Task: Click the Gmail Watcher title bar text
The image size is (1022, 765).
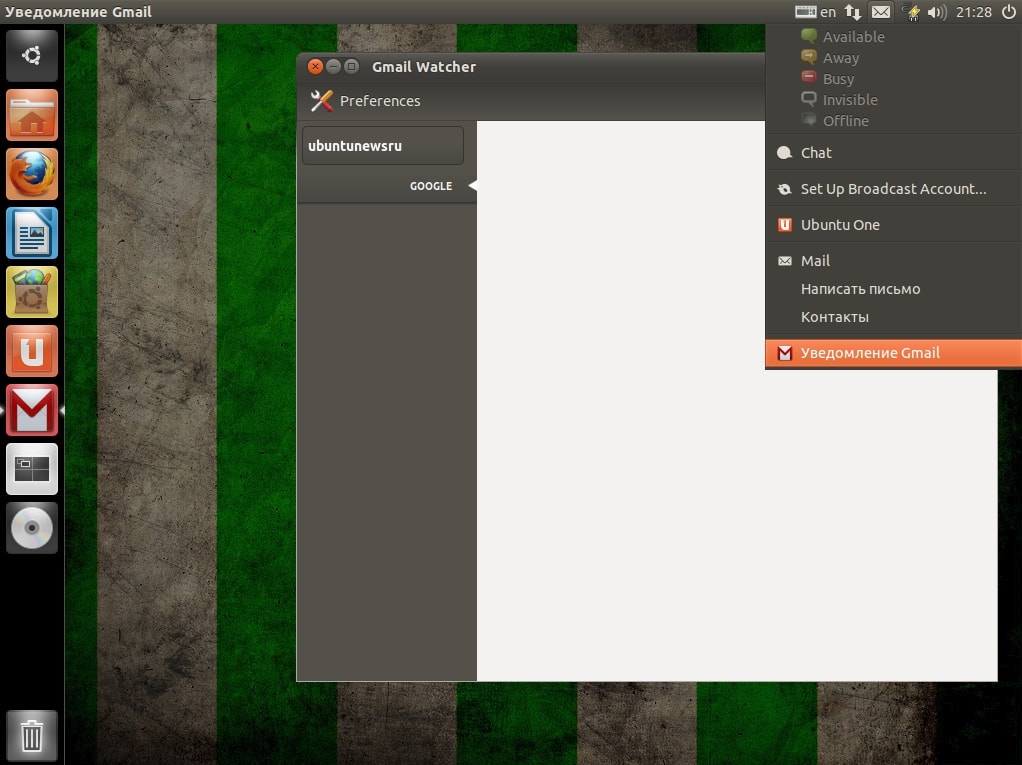Action: pos(424,67)
